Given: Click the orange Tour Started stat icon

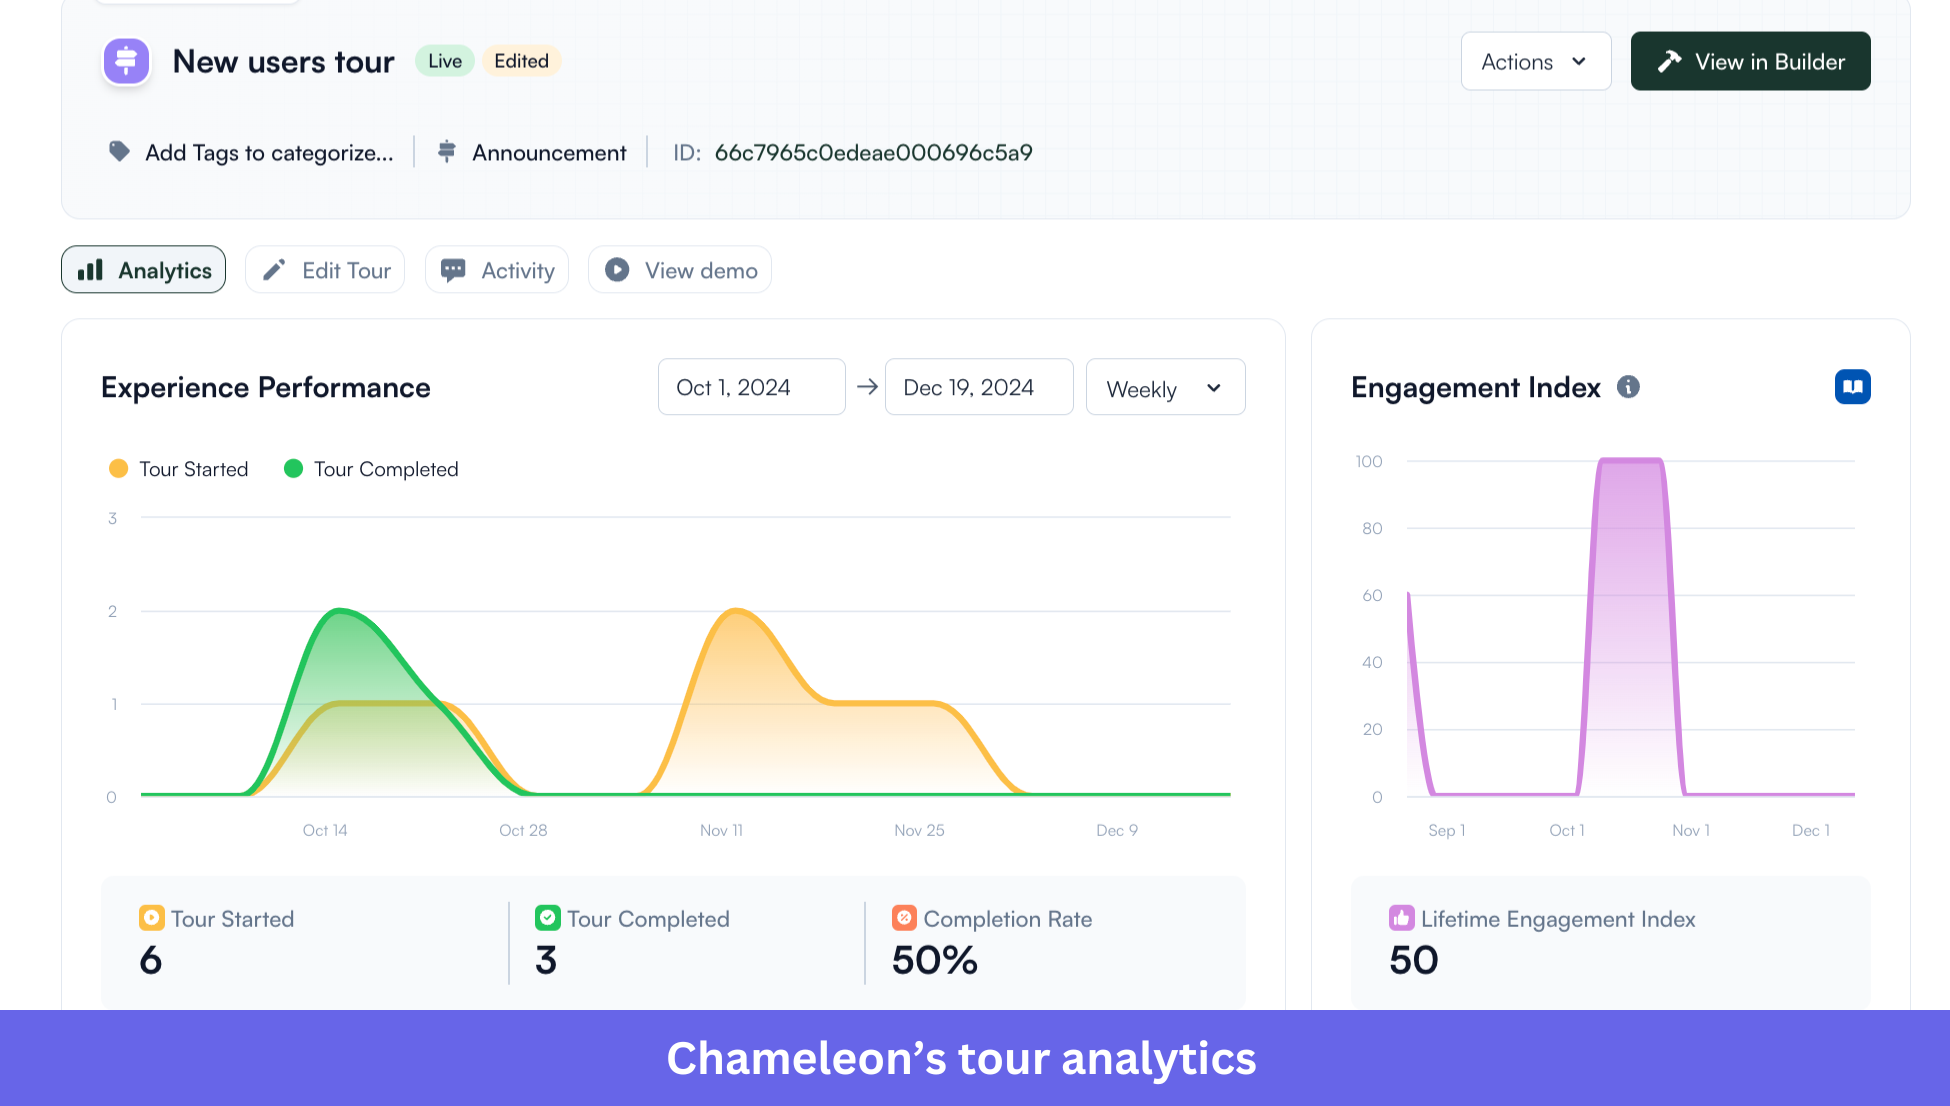Looking at the screenshot, I should point(151,918).
